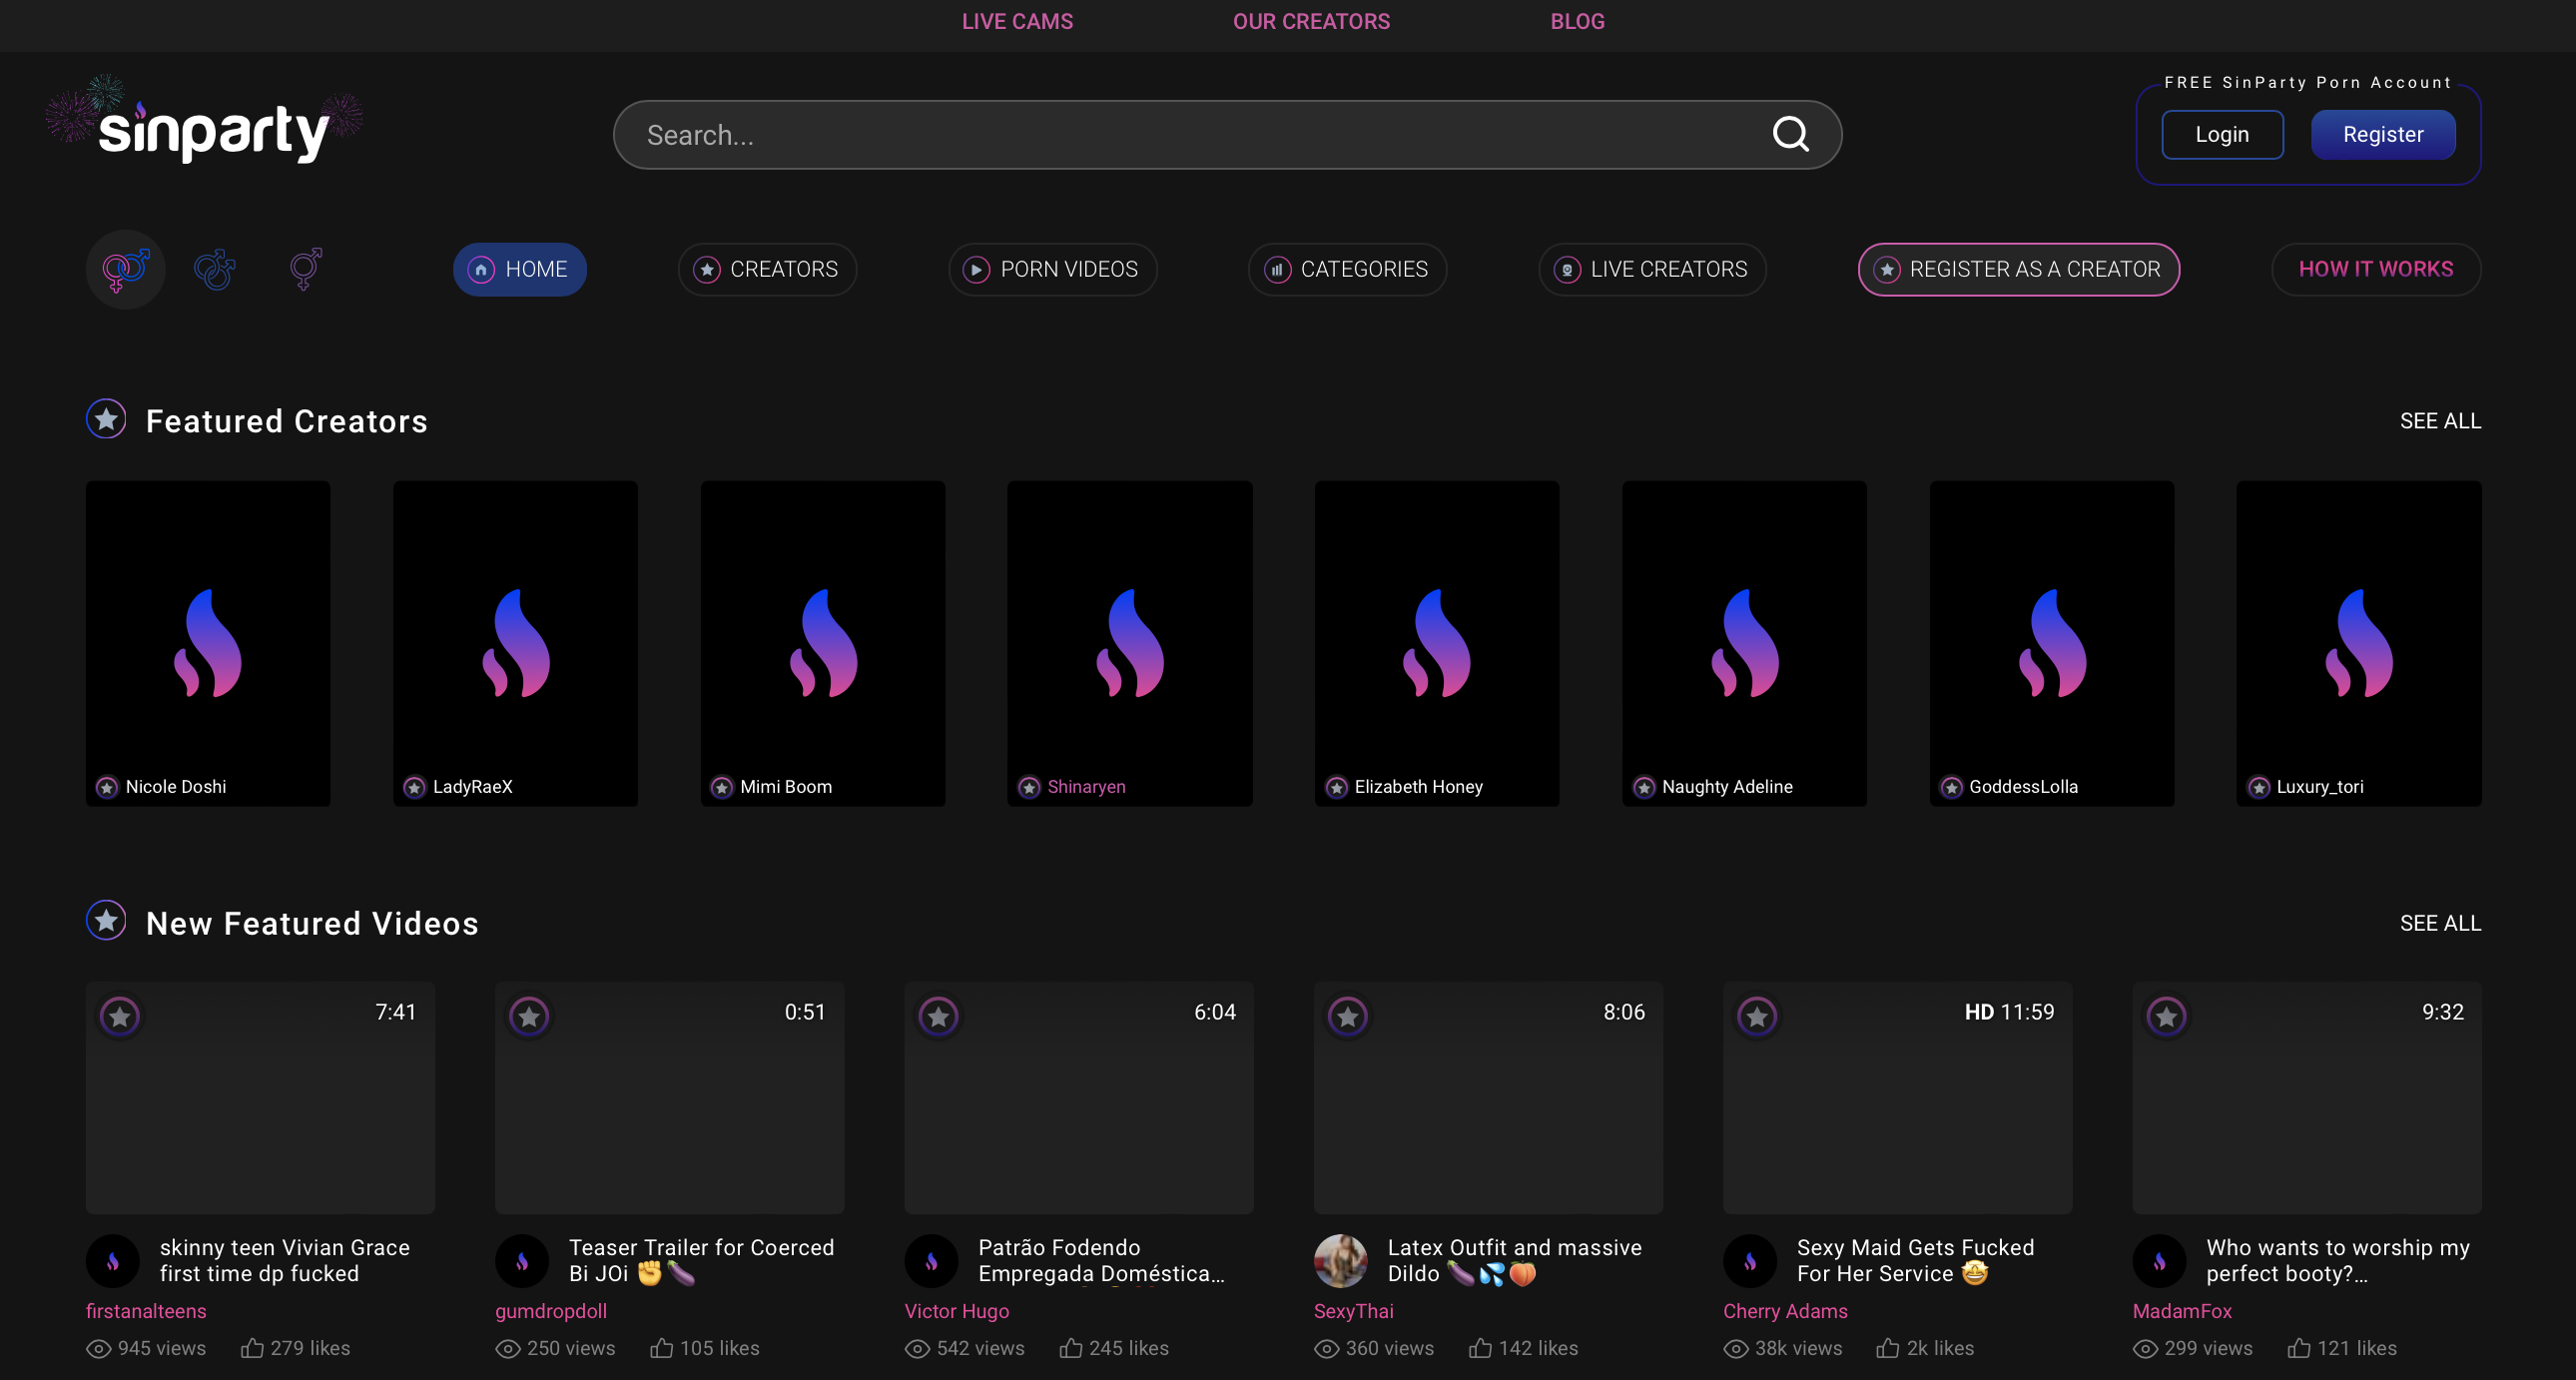Open GoddessLolla's creator card

tap(2051, 643)
